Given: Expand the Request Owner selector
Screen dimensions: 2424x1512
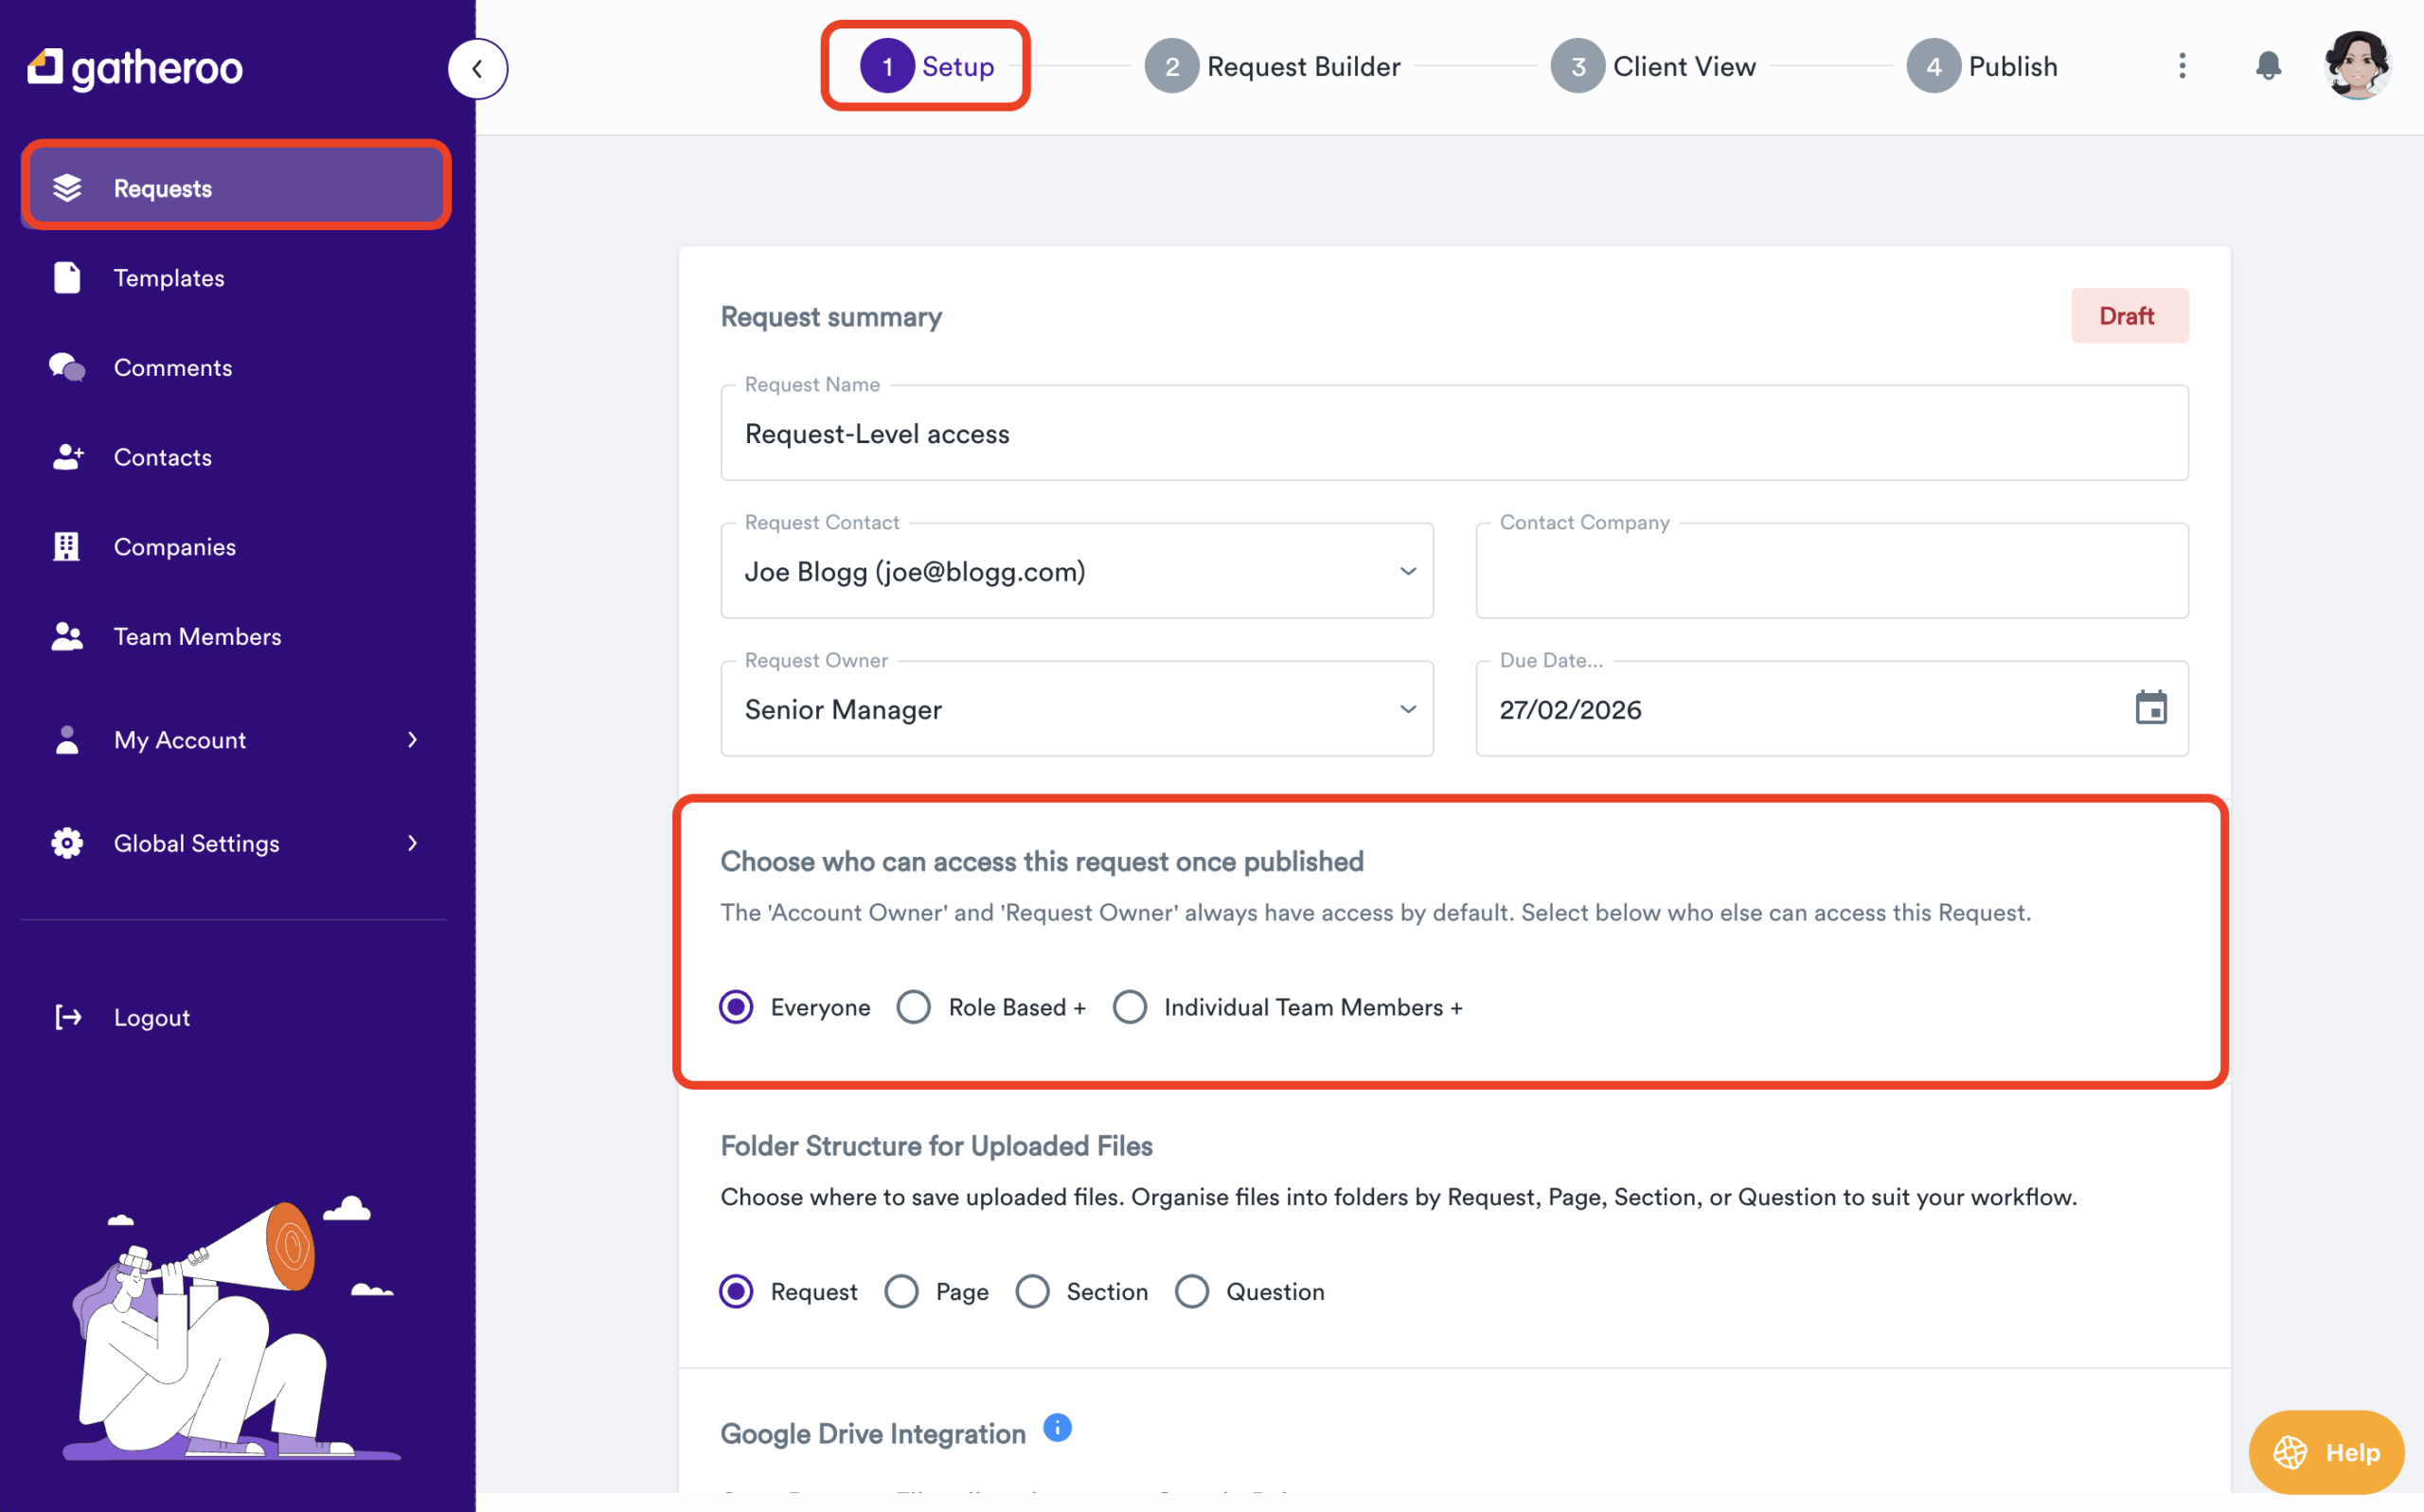Looking at the screenshot, I should (1408, 709).
